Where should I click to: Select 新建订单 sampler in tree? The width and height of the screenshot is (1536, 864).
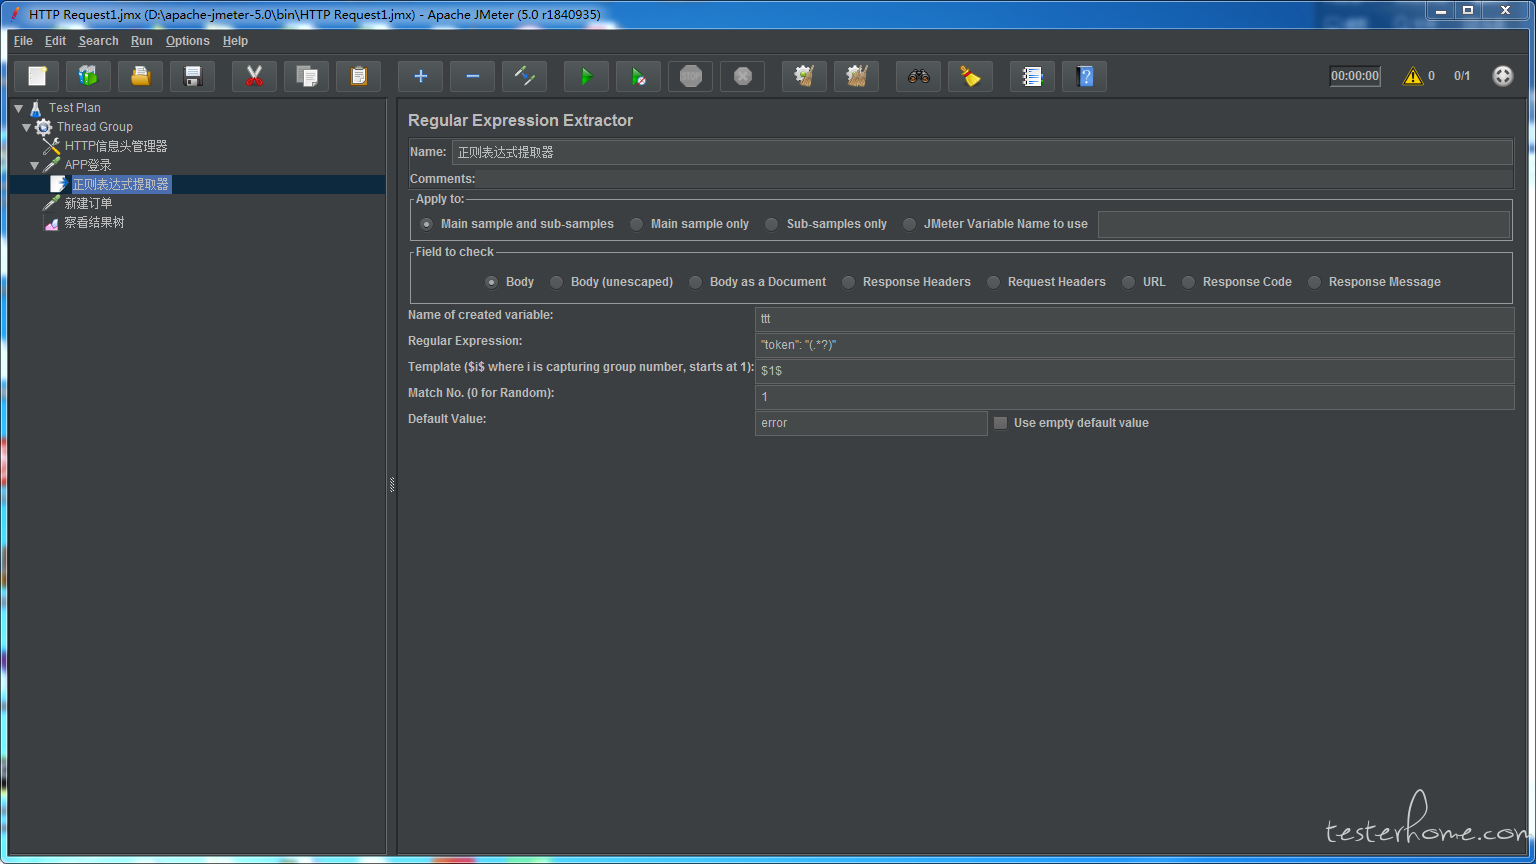88,203
